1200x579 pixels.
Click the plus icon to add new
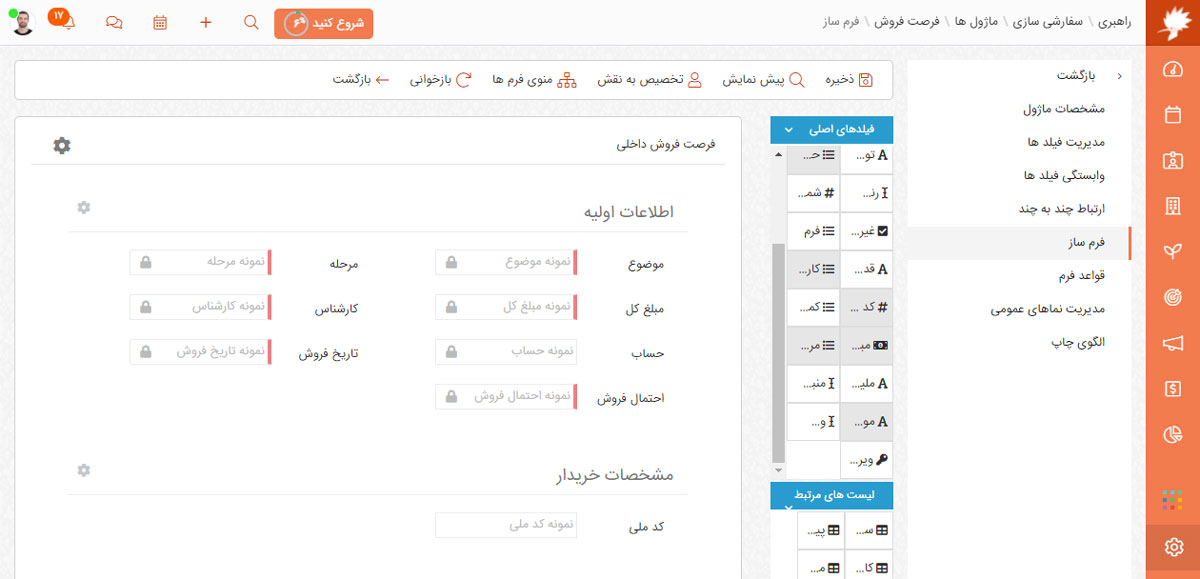(206, 23)
